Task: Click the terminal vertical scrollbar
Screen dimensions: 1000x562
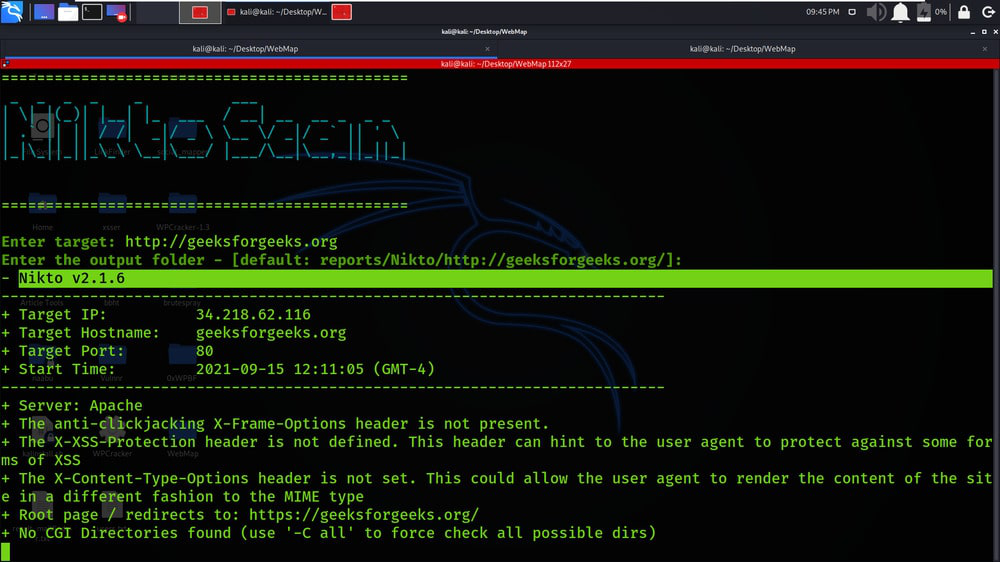Action: pos(996,313)
